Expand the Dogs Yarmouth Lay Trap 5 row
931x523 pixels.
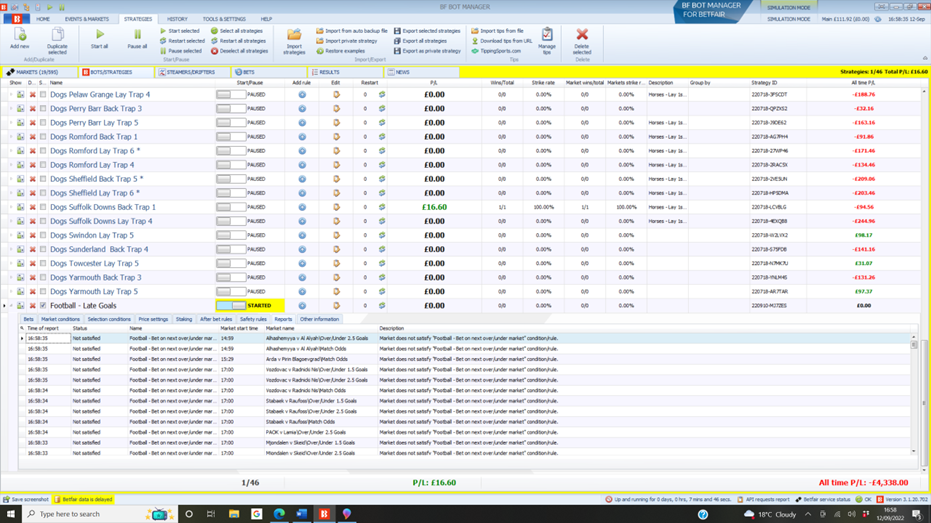coord(11,291)
